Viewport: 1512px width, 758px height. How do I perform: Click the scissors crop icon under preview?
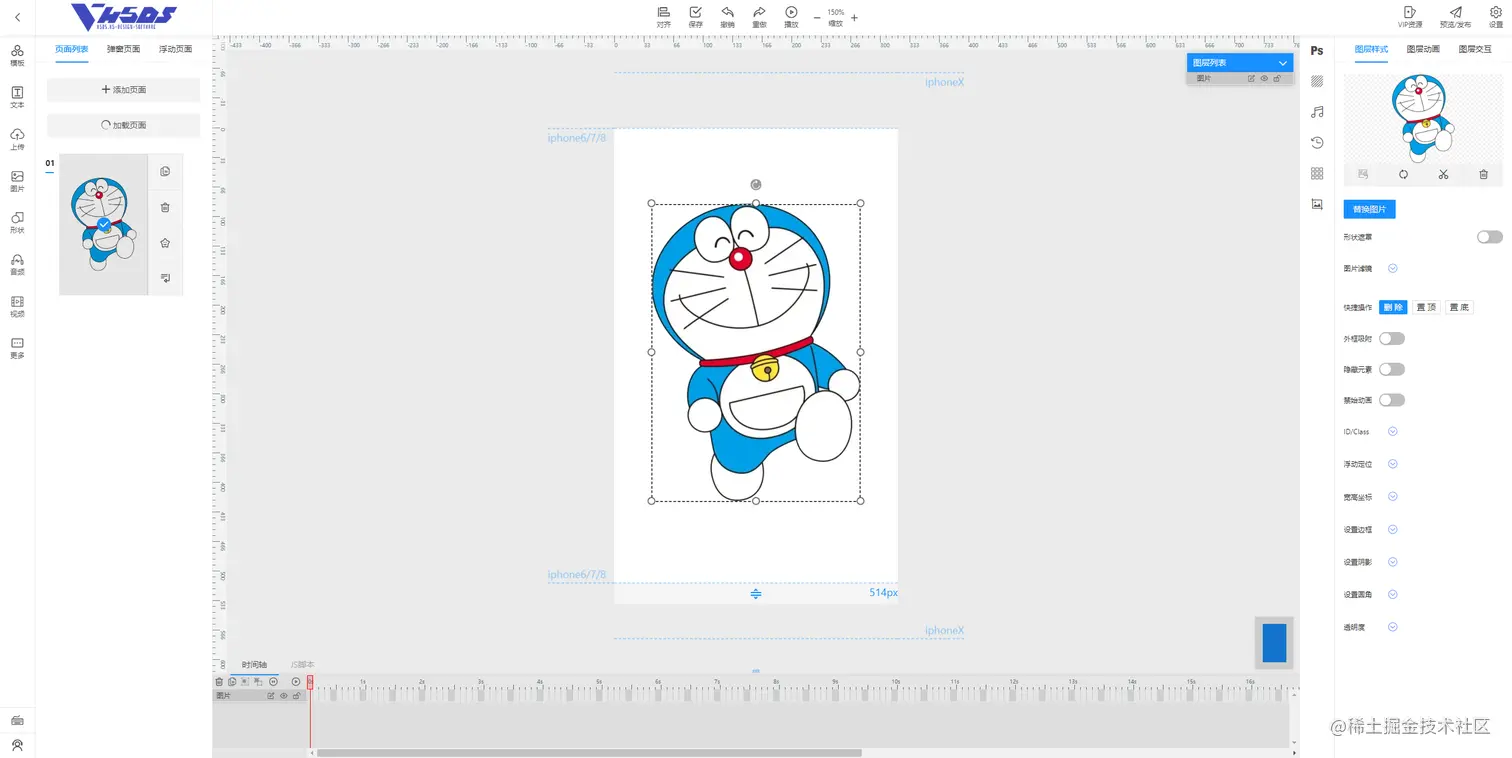[1443, 174]
